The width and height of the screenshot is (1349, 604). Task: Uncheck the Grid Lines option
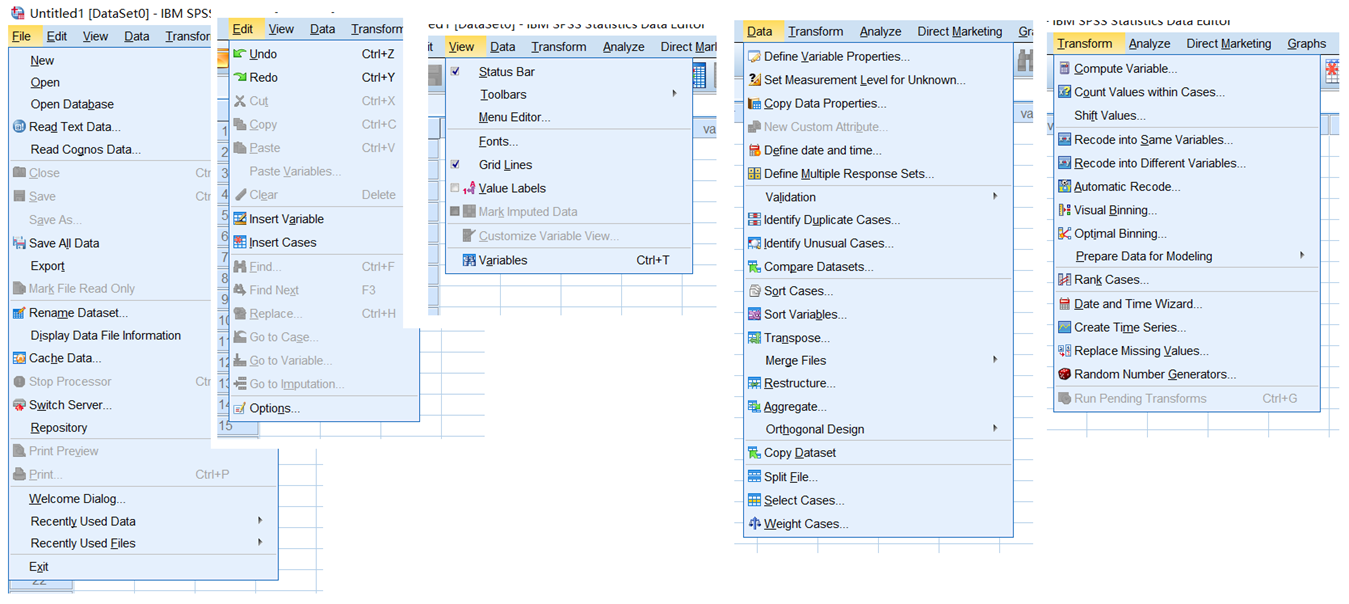pyautogui.click(x=456, y=165)
